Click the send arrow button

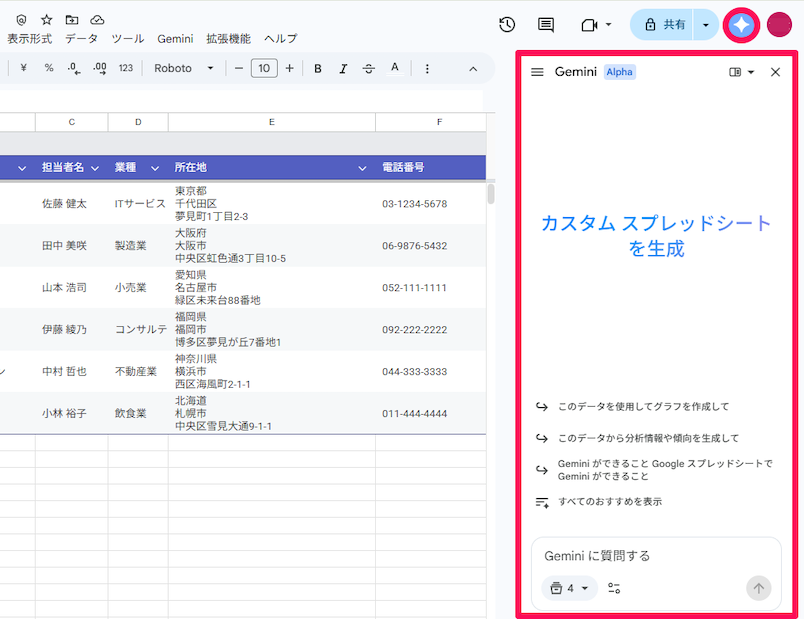coord(758,588)
